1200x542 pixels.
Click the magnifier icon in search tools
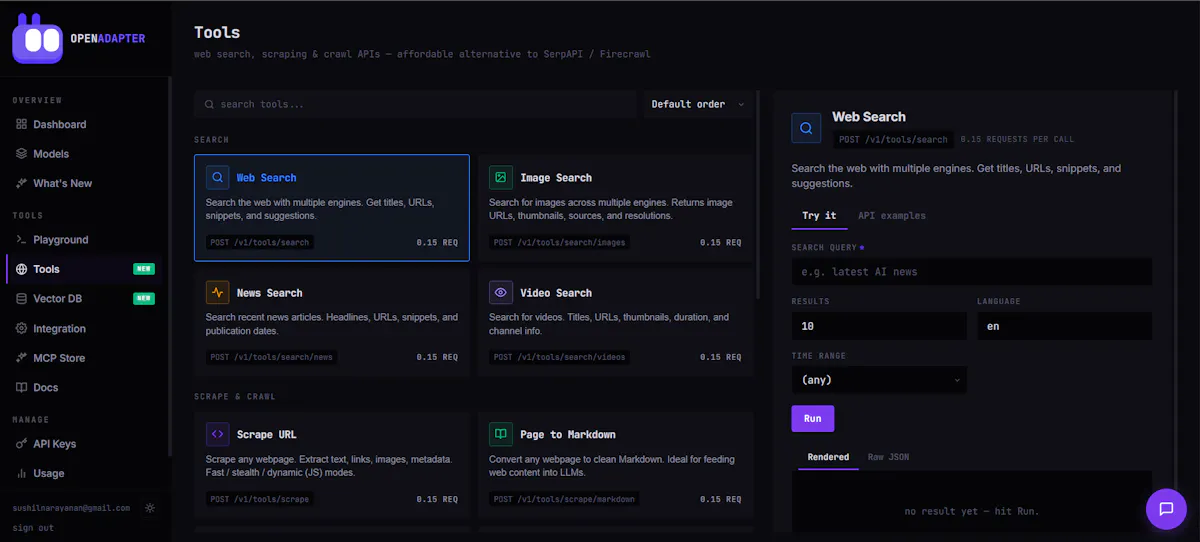coord(209,104)
